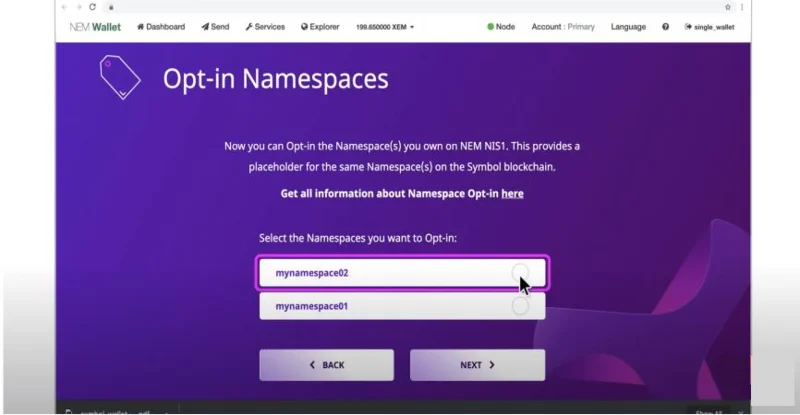Select the mynamespace01 radio circle
The width and height of the screenshot is (800, 415).
click(x=520, y=306)
